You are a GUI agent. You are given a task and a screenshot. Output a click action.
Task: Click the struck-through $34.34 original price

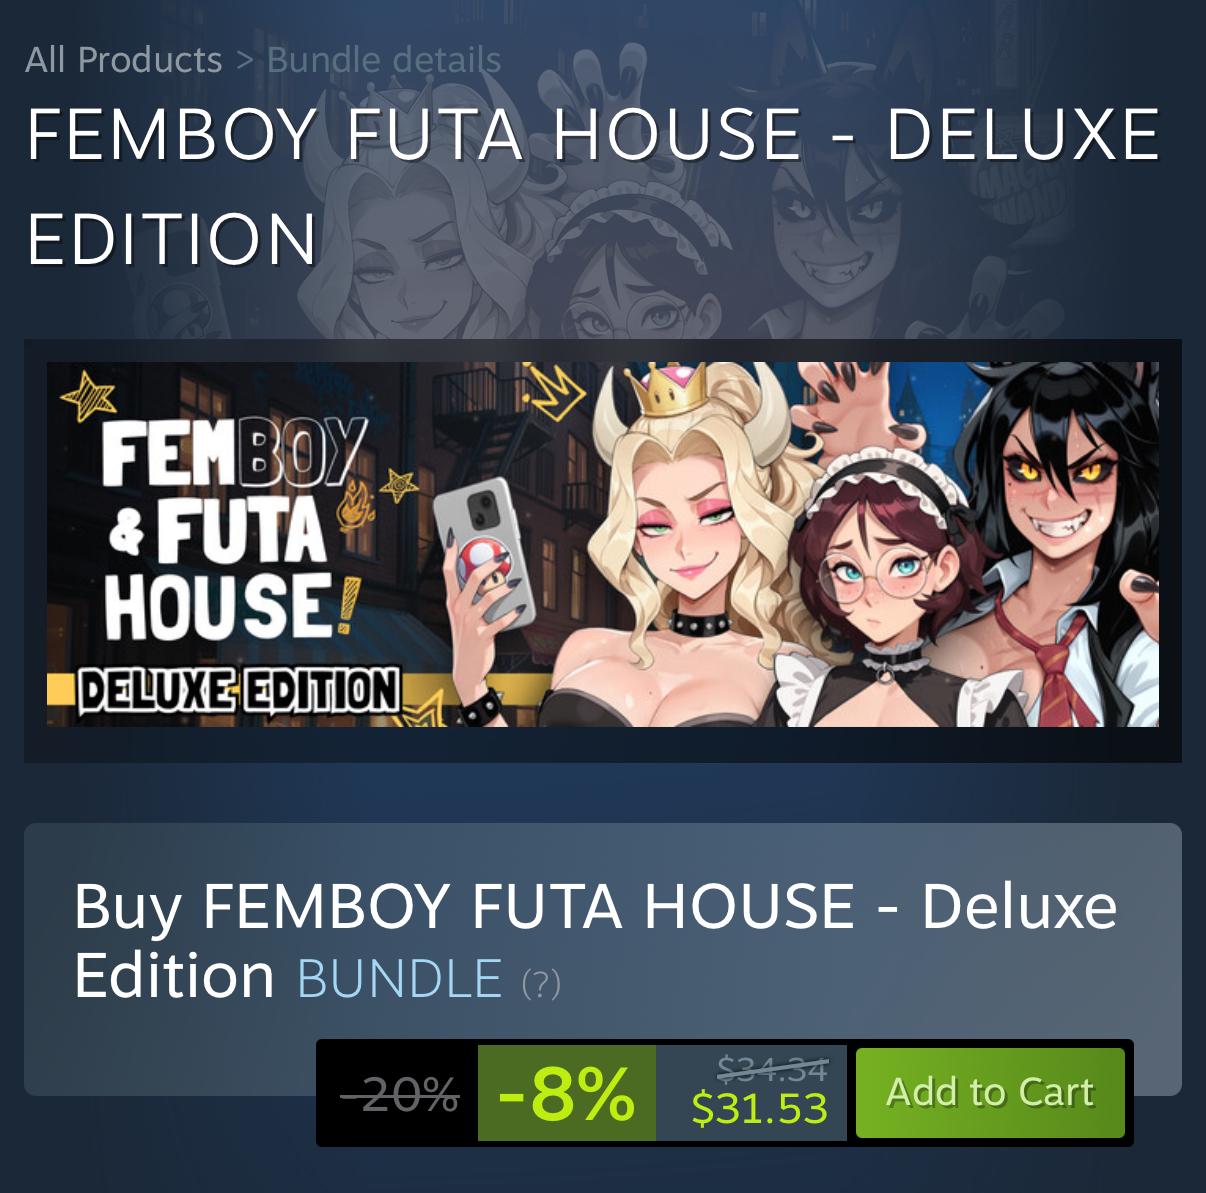[x=772, y=1069]
